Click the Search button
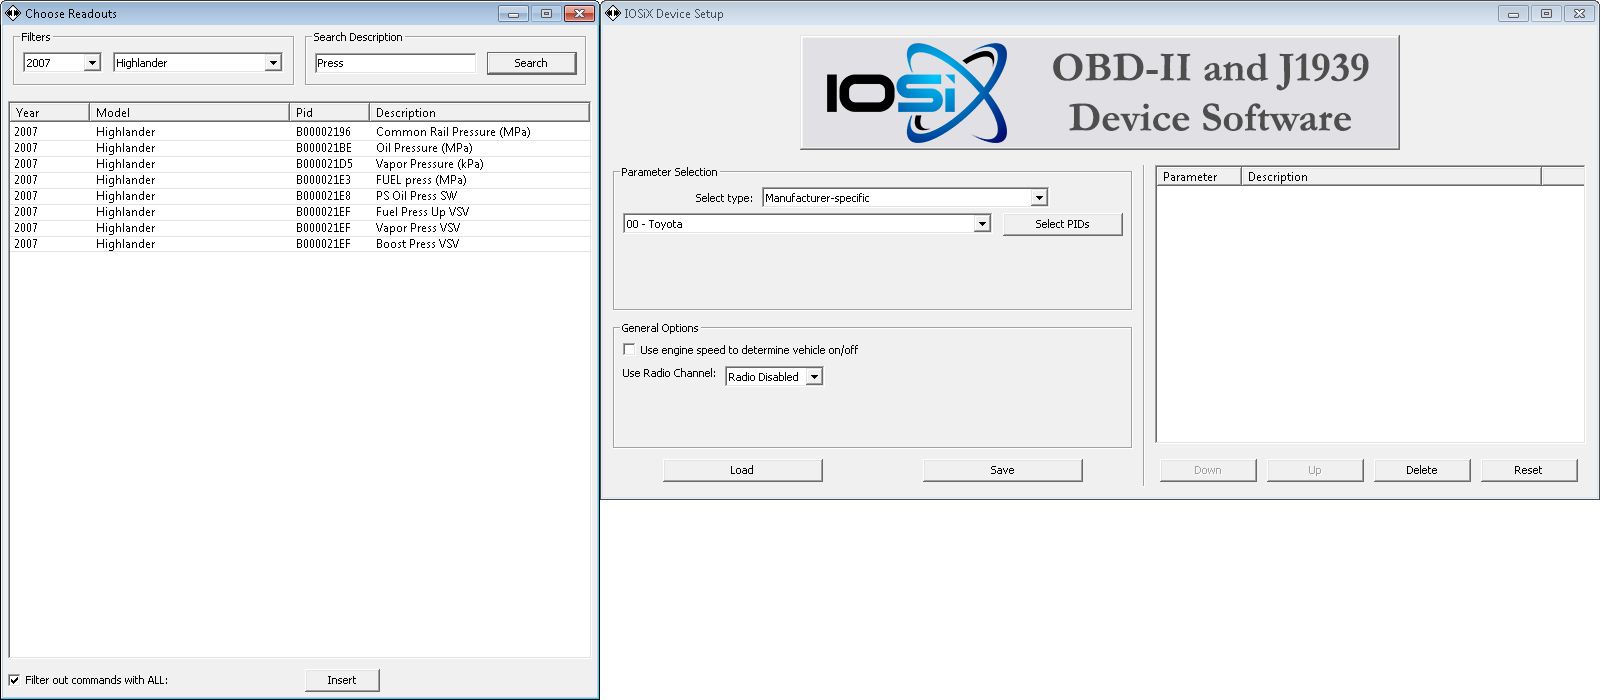Viewport: 1601px width, 700px height. 531,63
